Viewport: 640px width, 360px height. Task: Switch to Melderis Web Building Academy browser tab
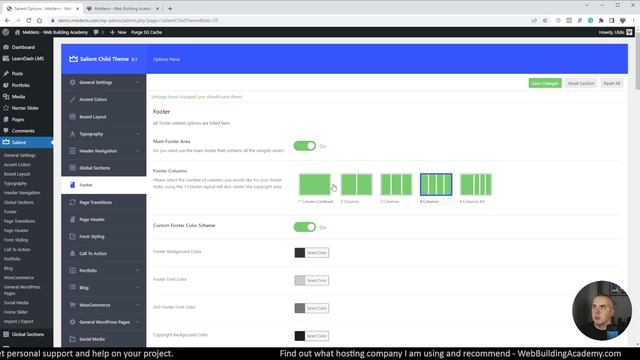click(x=122, y=8)
